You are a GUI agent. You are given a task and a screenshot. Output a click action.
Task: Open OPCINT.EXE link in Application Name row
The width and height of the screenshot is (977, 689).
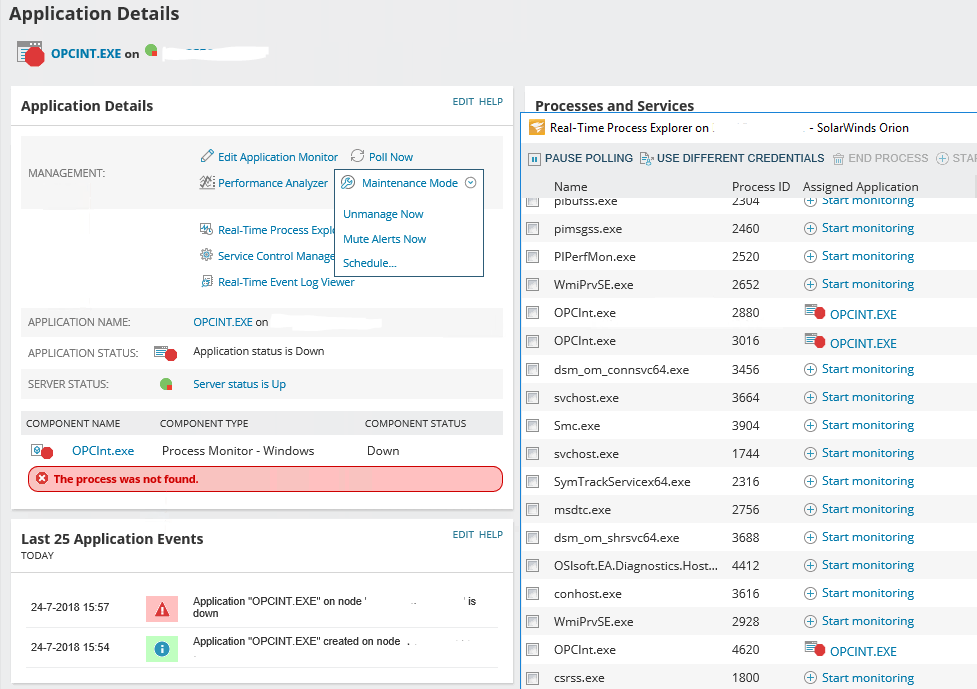[x=222, y=322]
